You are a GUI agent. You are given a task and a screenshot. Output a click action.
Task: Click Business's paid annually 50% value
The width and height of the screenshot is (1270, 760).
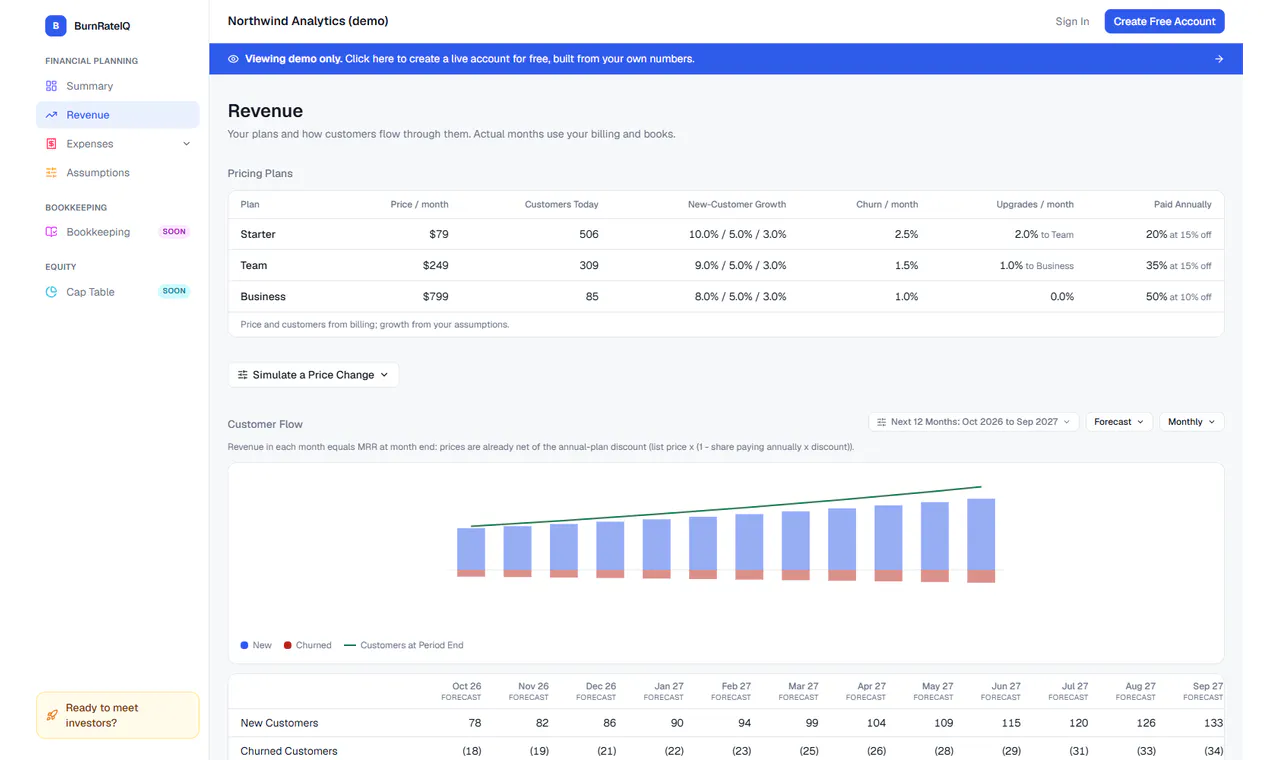click(1178, 296)
